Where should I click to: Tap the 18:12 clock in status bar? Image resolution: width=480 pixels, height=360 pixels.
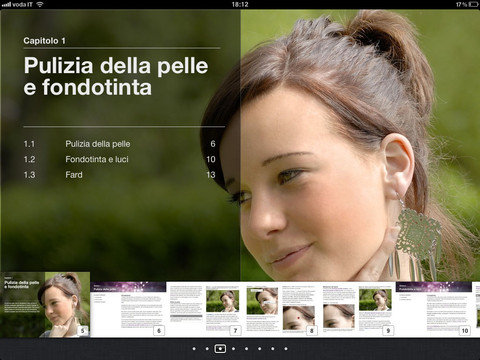coord(240,4)
